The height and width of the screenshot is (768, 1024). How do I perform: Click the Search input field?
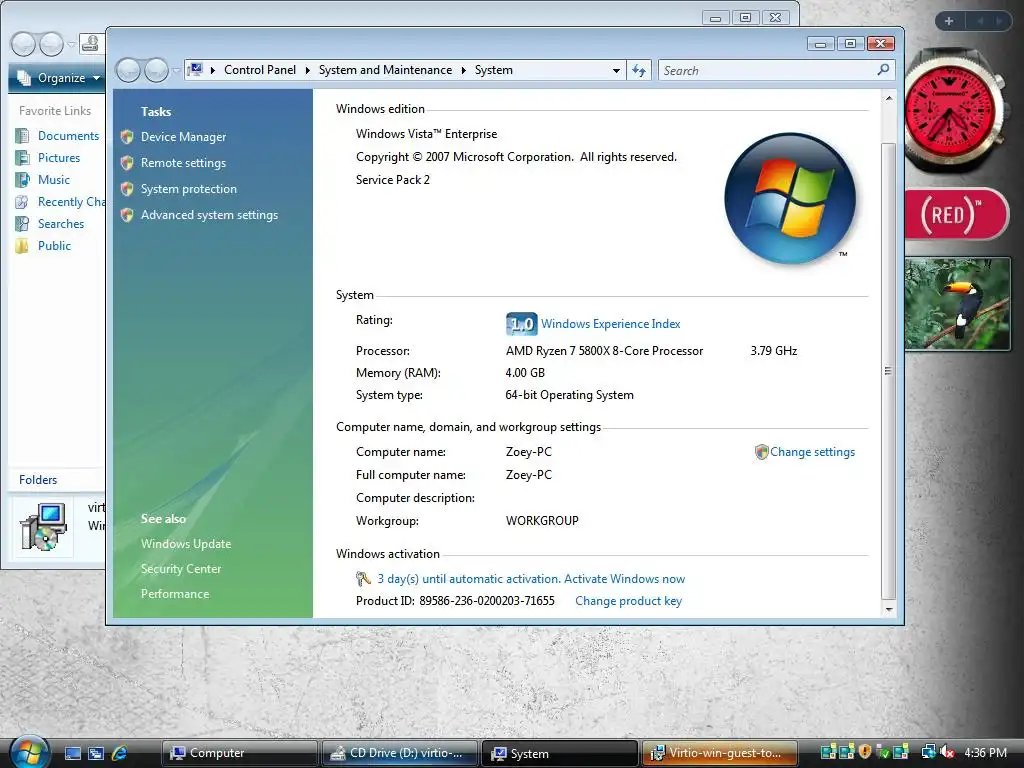pos(768,71)
